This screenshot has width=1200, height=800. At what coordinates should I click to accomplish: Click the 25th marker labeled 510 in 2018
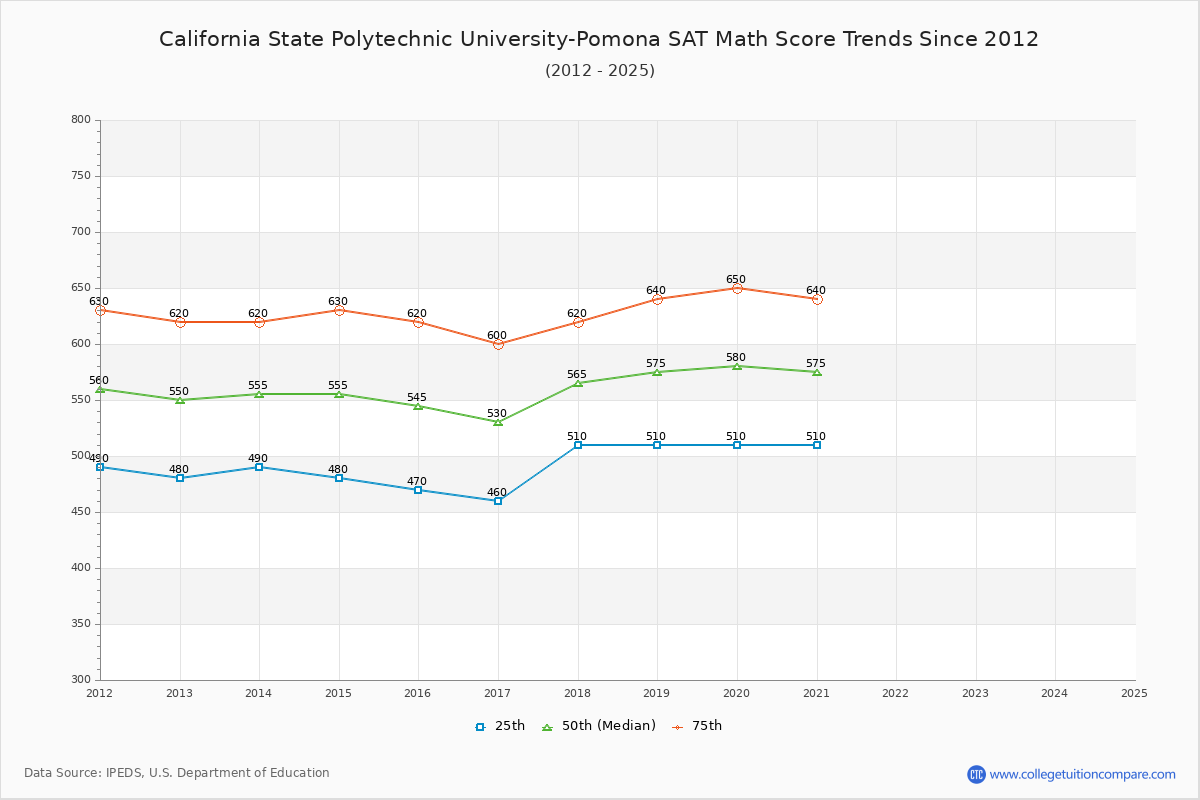(x=578, y=445)
